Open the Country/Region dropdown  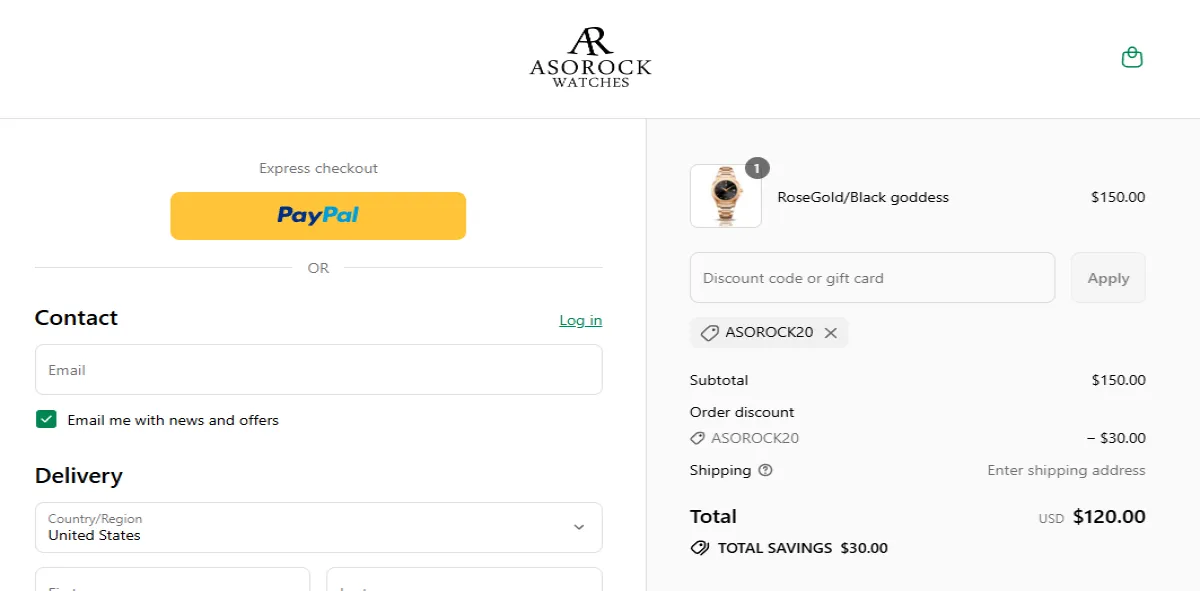point(318,527)
